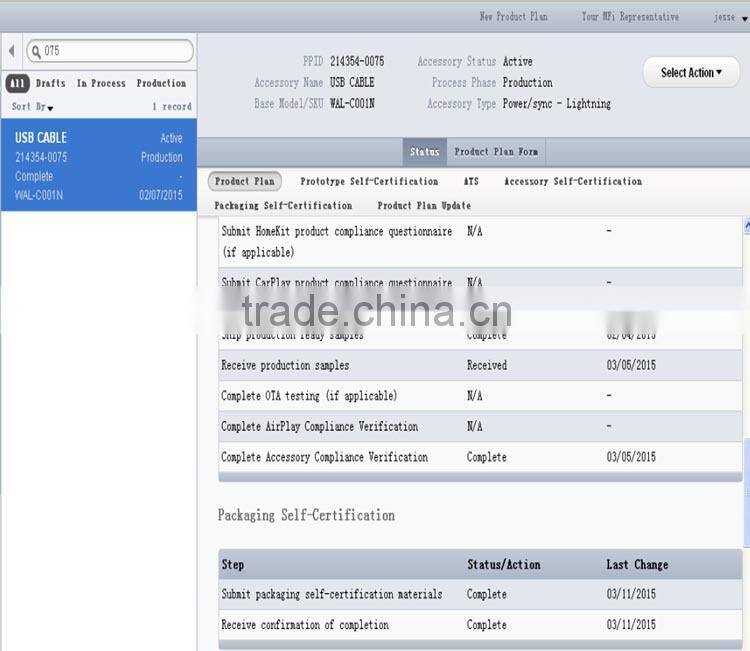Screen dimensions: 750x651
Task: Click the magnifier icon in the search field
Action: coord(36,51)
